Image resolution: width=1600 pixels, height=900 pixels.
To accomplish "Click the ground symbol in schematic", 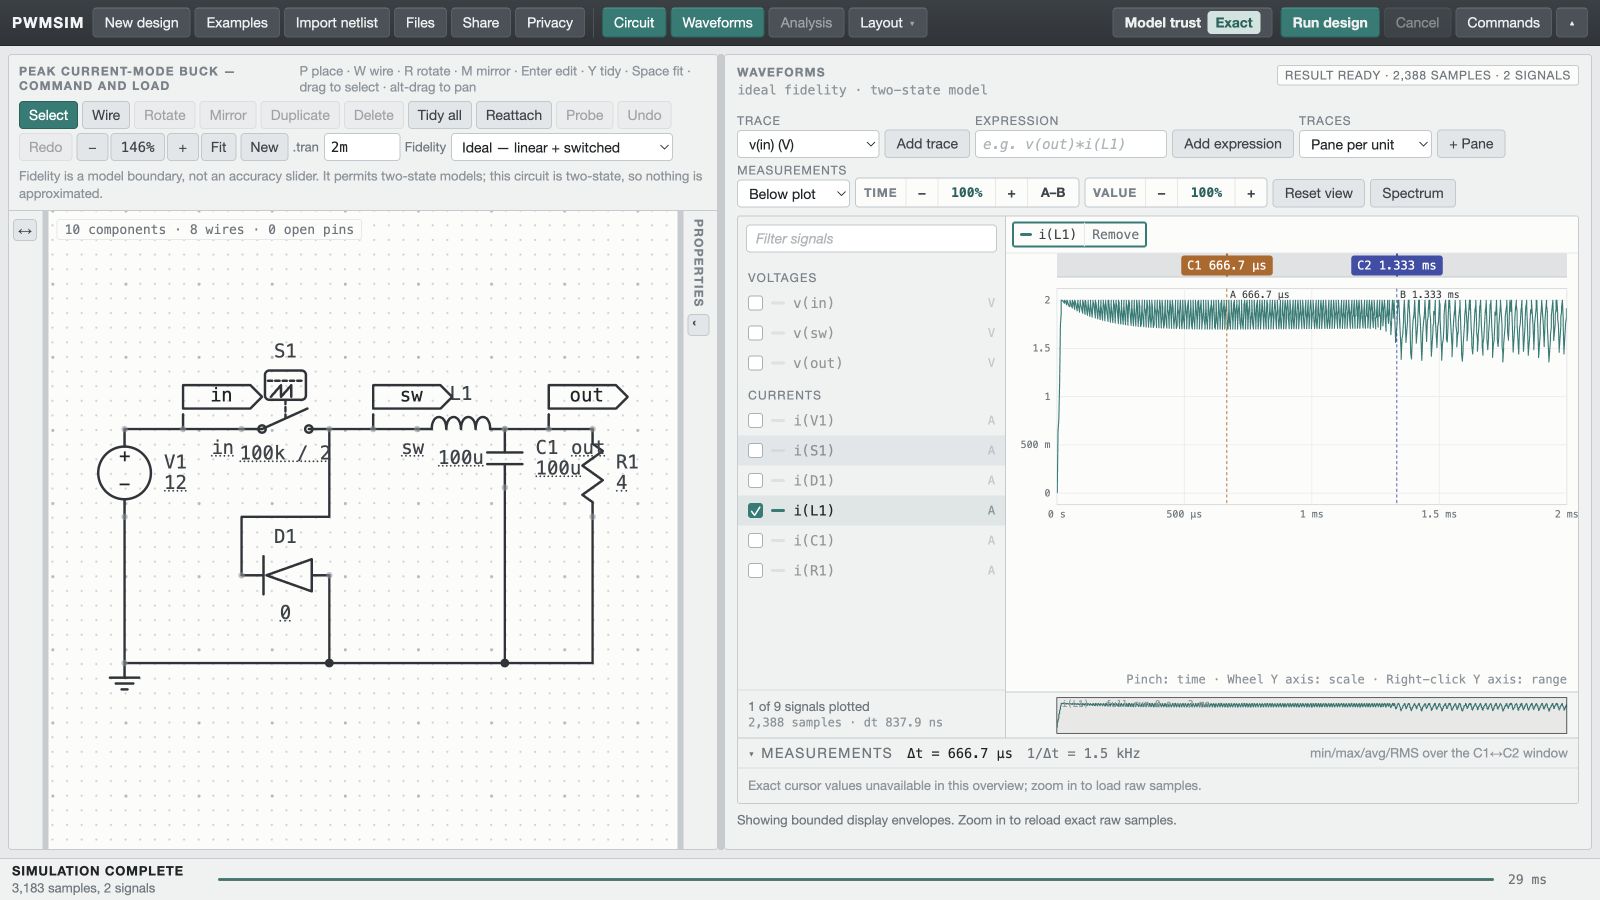I will 124,682.
